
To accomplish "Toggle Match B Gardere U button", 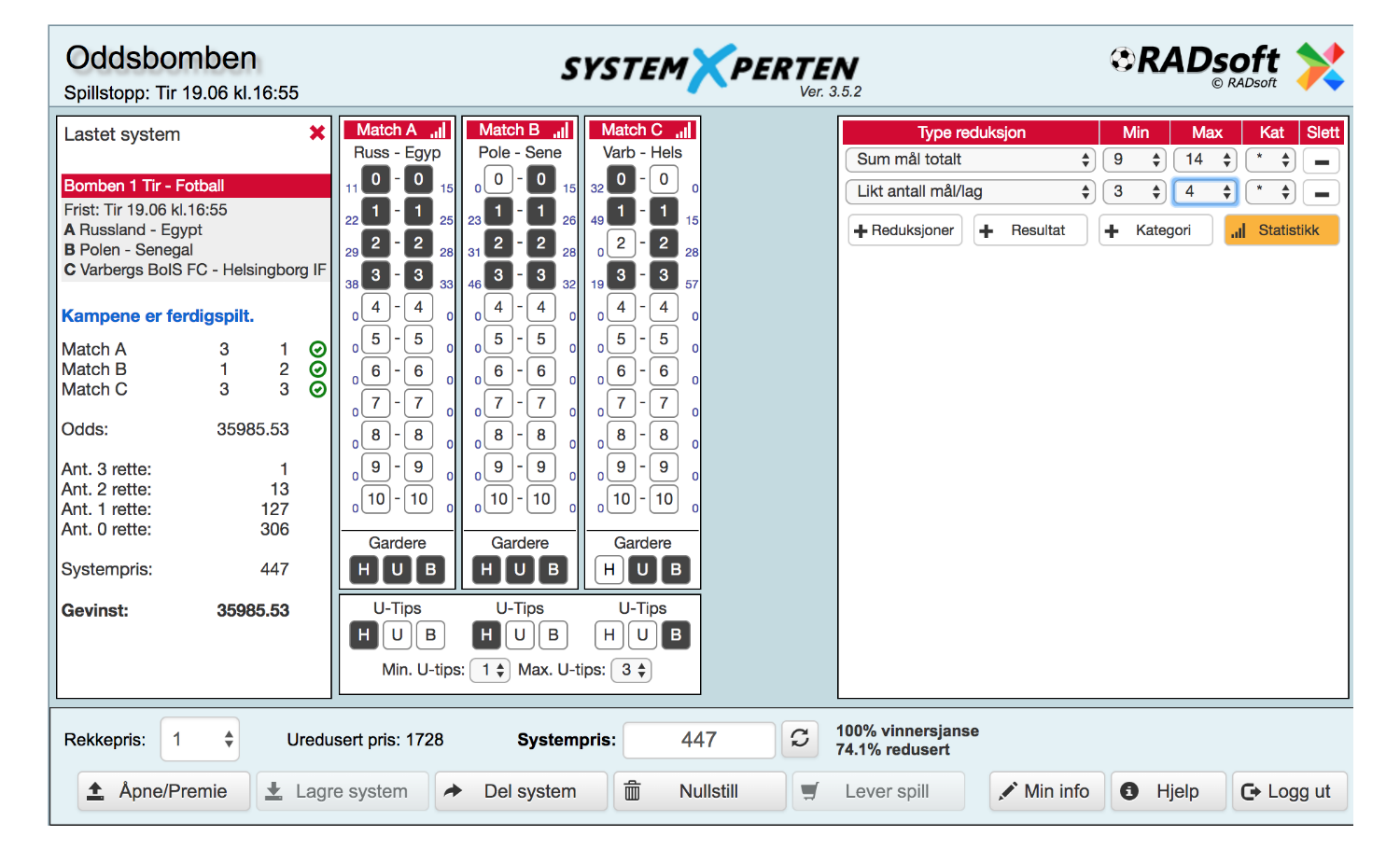I will 520,570.
